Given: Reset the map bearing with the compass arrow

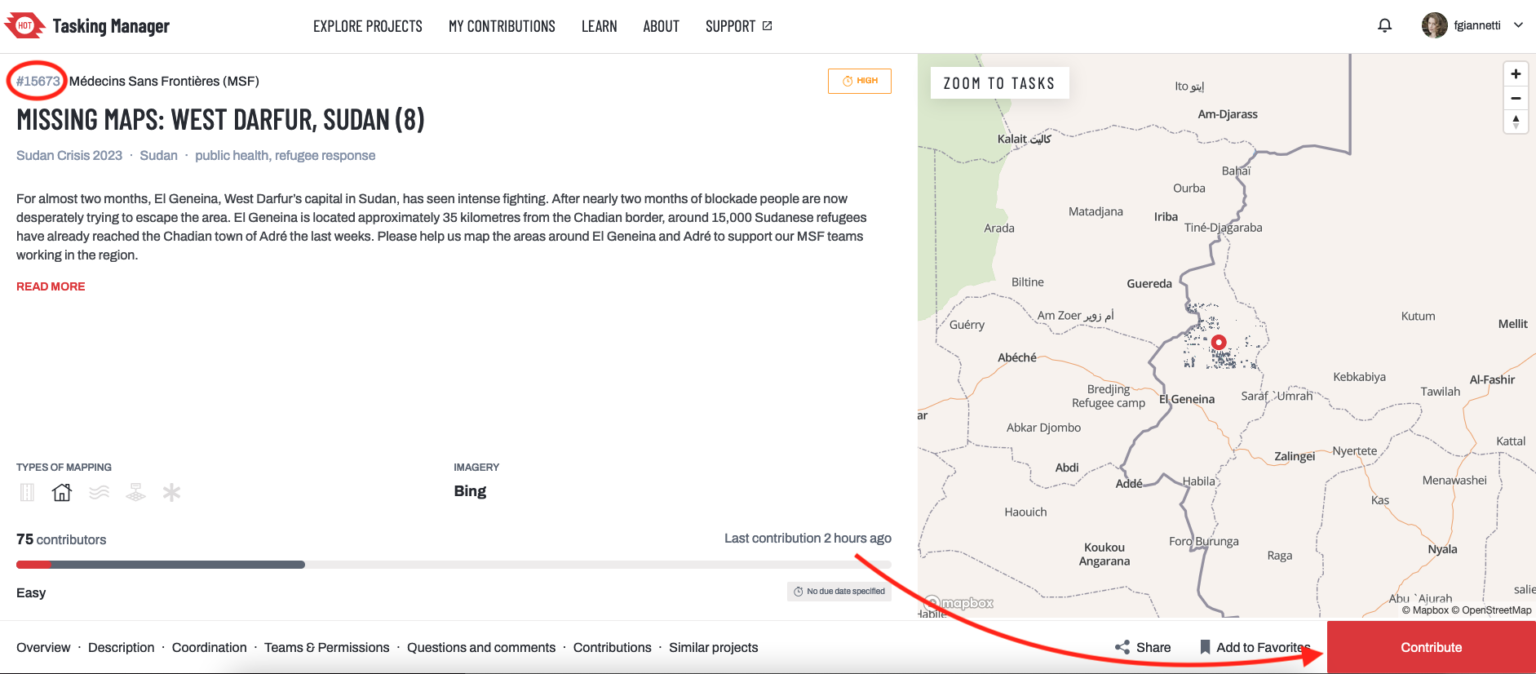Looking at the screenshot, I should (1515, 122).
